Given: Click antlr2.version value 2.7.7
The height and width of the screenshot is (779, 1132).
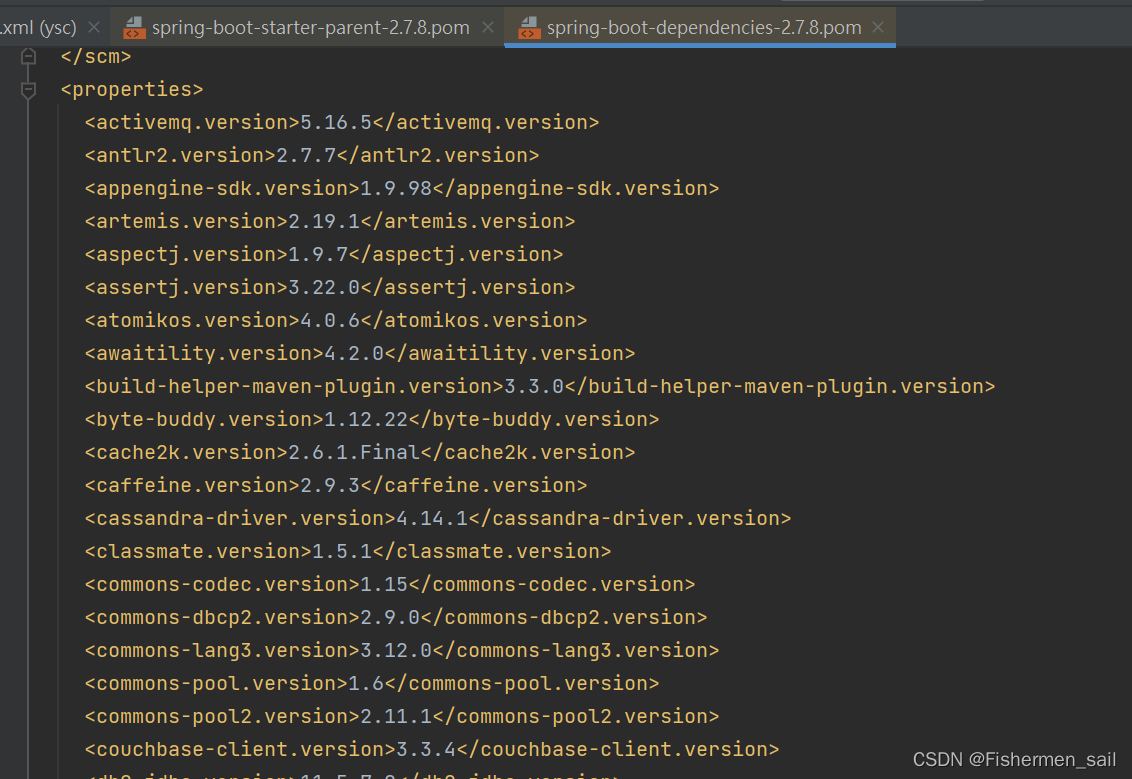Looking at the screenshot, I should (x=306, y=155).
